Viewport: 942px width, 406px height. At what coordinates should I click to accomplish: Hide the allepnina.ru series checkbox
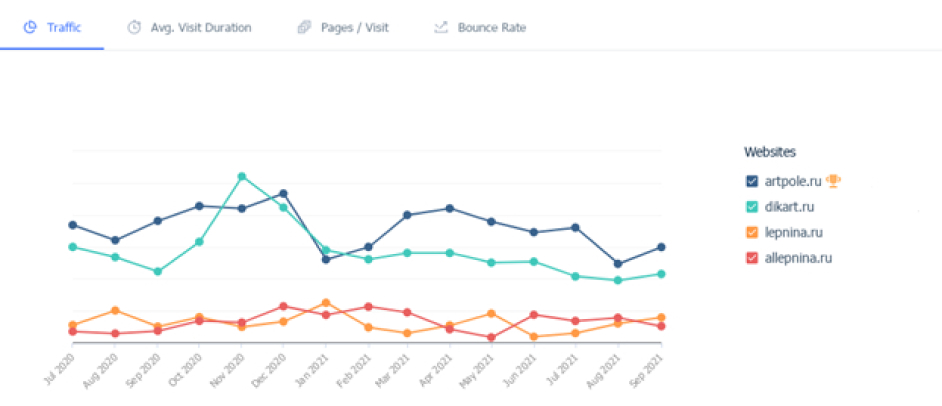click(752, 258)
